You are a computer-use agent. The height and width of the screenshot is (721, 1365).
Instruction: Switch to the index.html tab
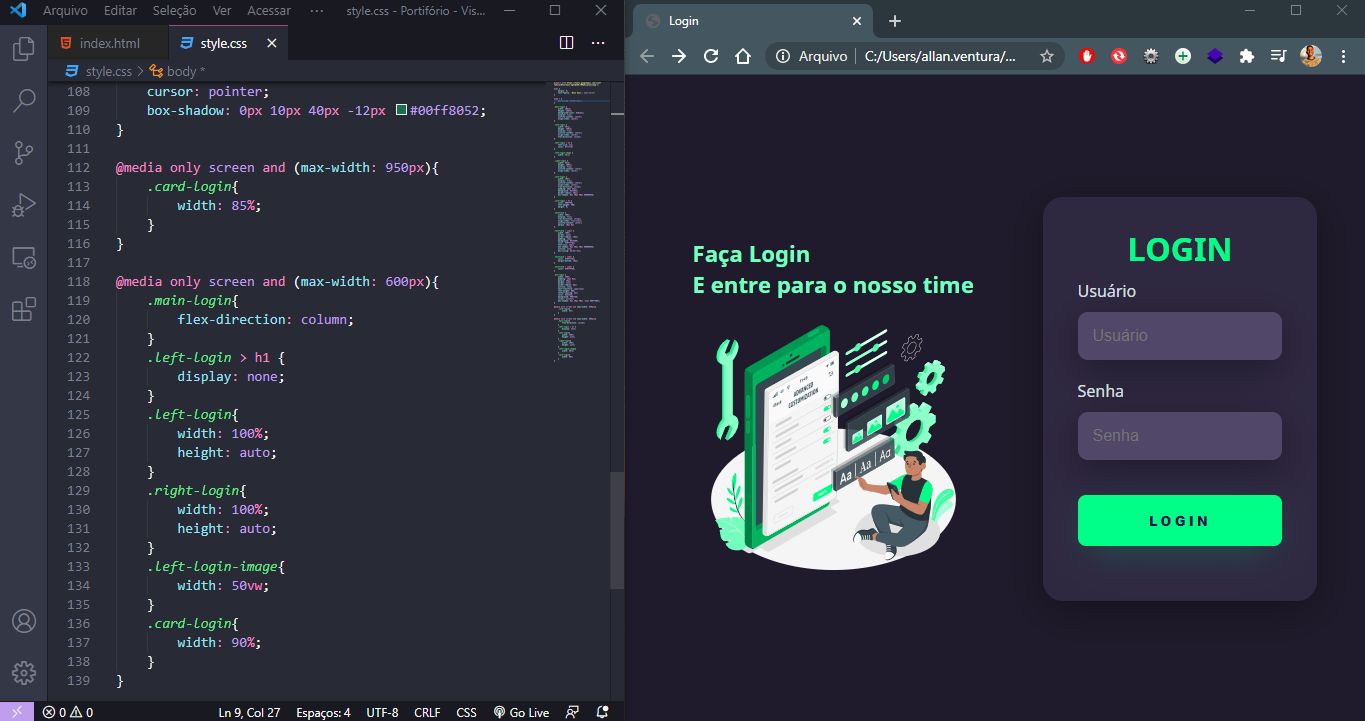click(x=109, y=44)
